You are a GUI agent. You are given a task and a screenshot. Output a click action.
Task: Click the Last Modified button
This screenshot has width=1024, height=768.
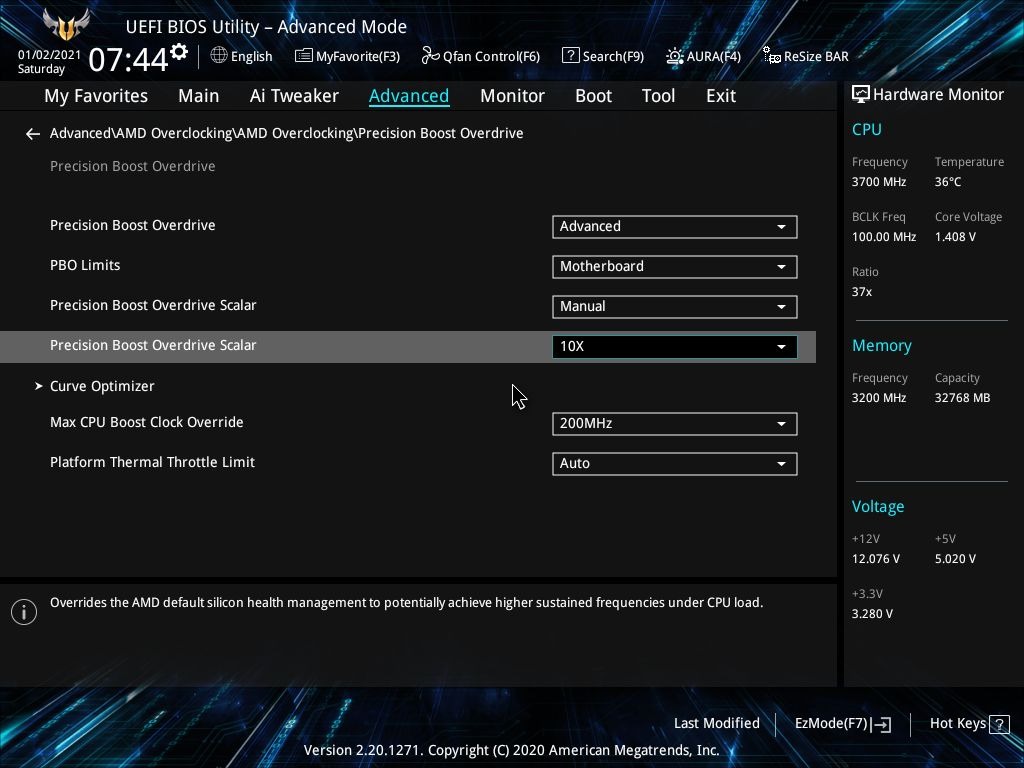point(716,723)
